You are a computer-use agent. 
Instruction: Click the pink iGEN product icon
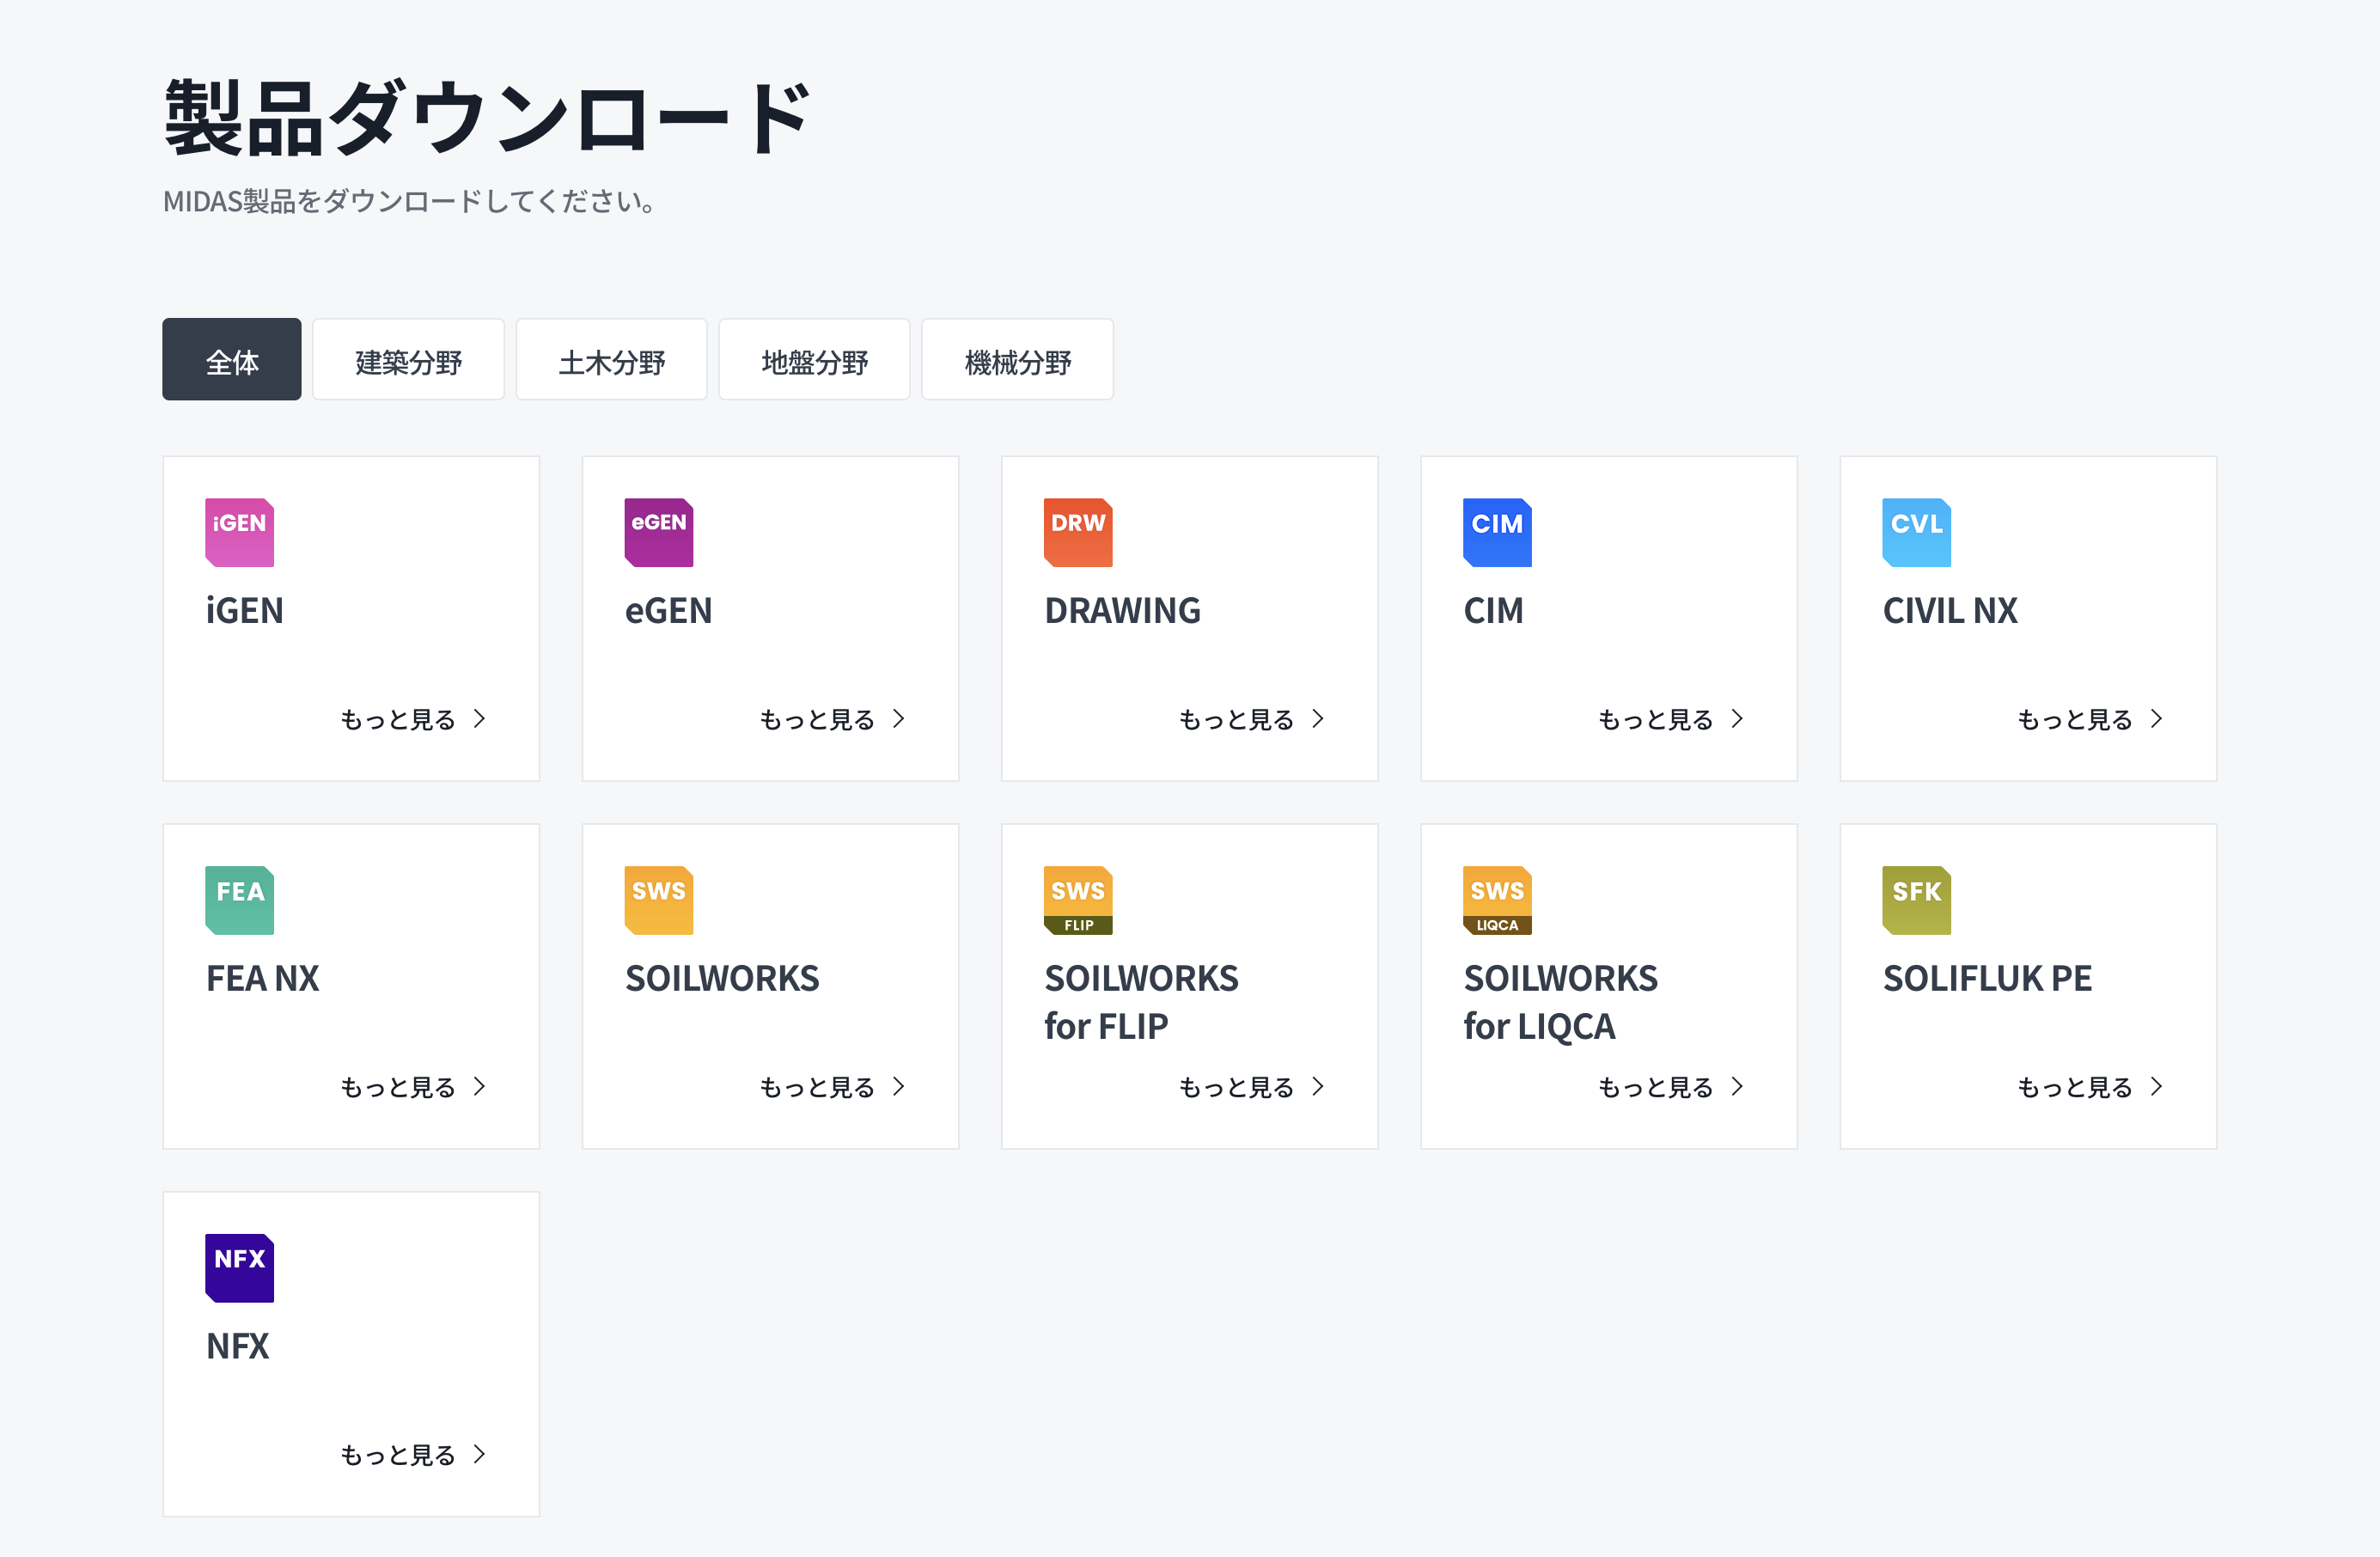coord(239,532)
